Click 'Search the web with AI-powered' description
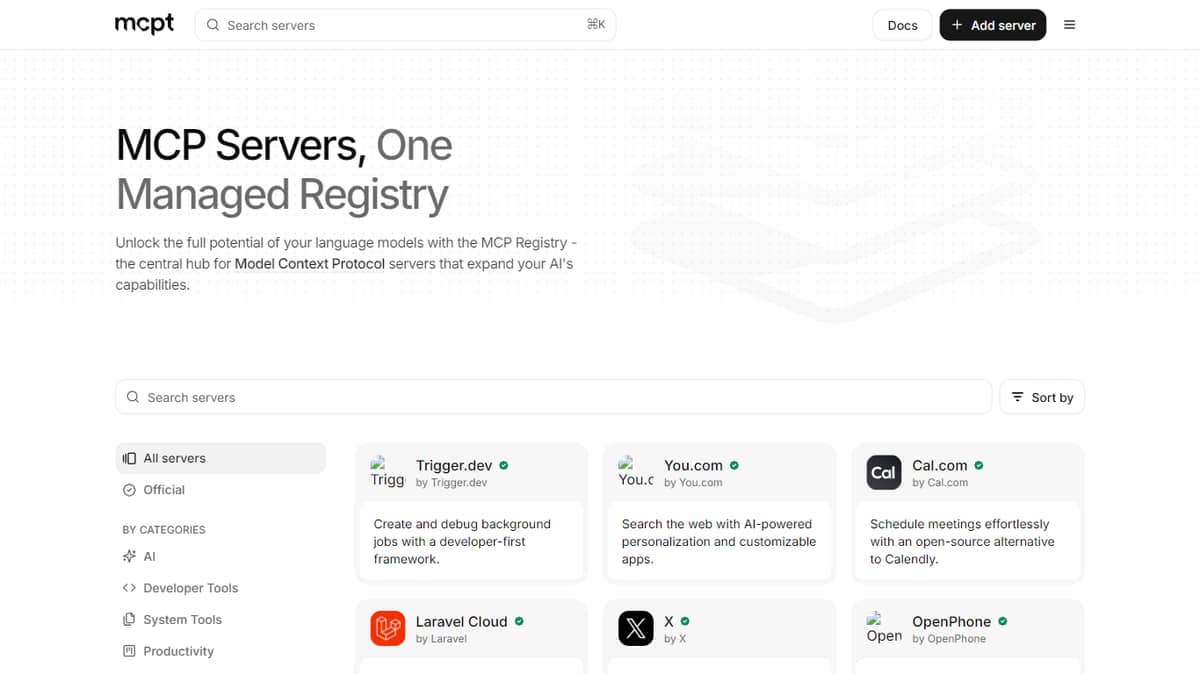 (x=718, y=541)
